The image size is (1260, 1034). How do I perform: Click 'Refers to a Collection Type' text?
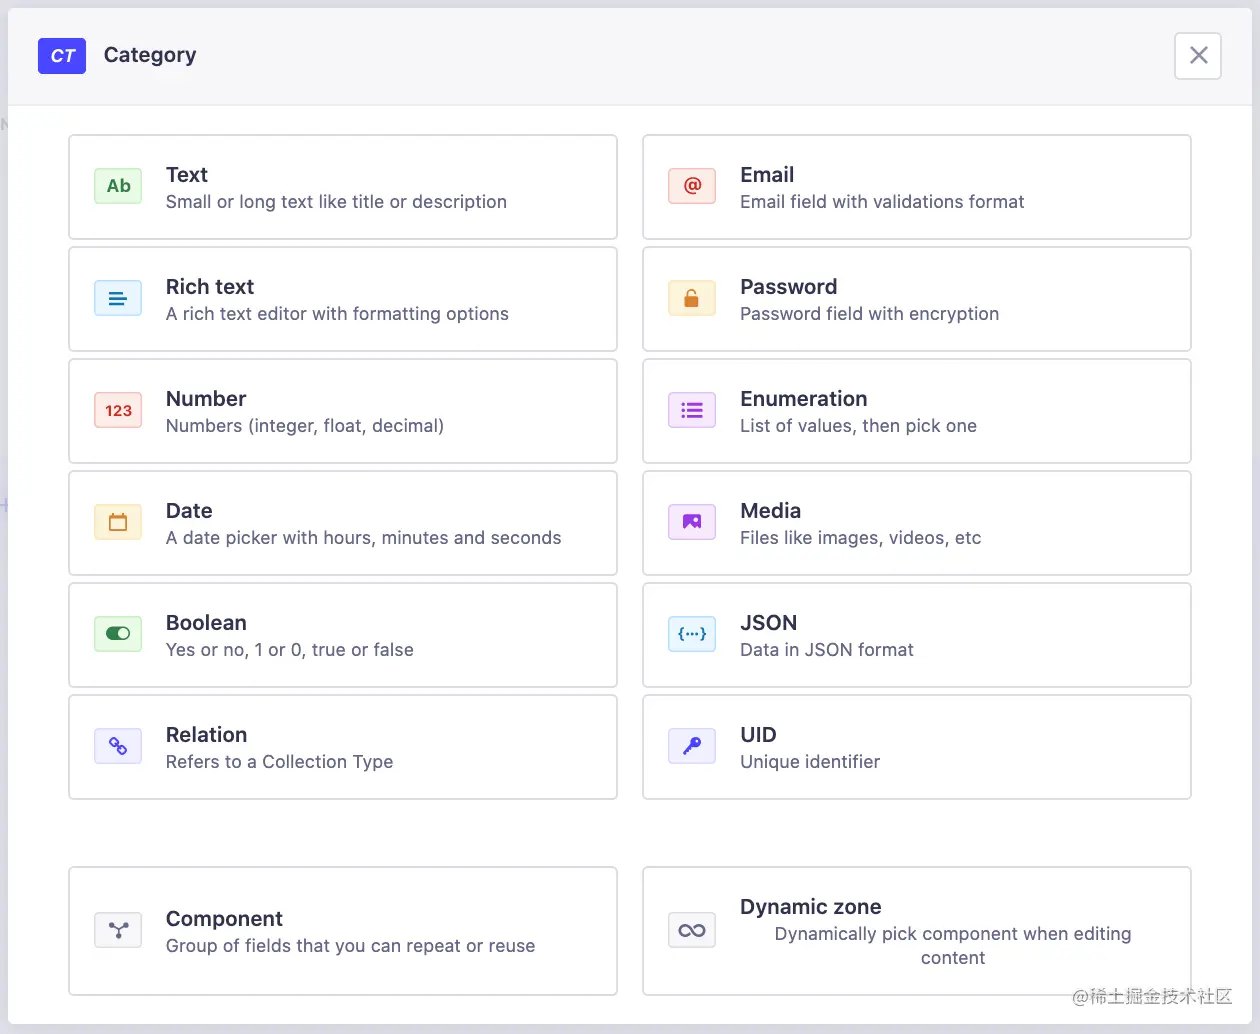pyautogui.click(x=280, y=762)
